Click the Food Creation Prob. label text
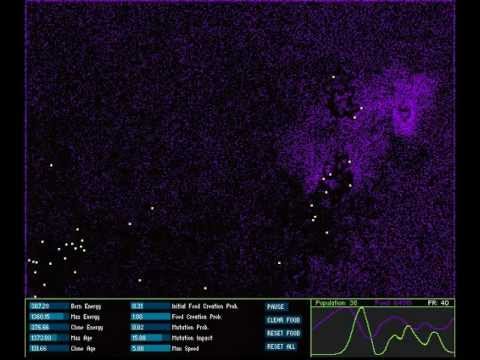The height and width of the screenshot is (360, 480). coord(197,317)
